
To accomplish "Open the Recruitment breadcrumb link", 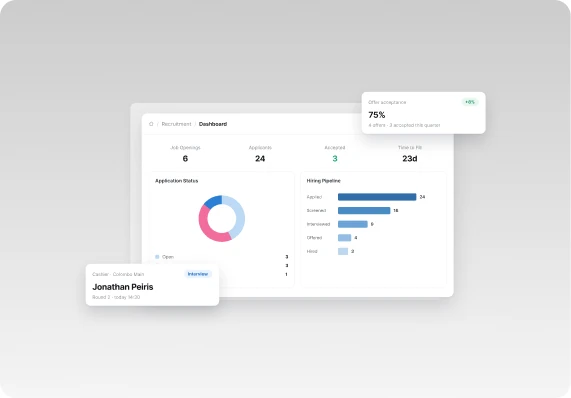I will (176, 124).
